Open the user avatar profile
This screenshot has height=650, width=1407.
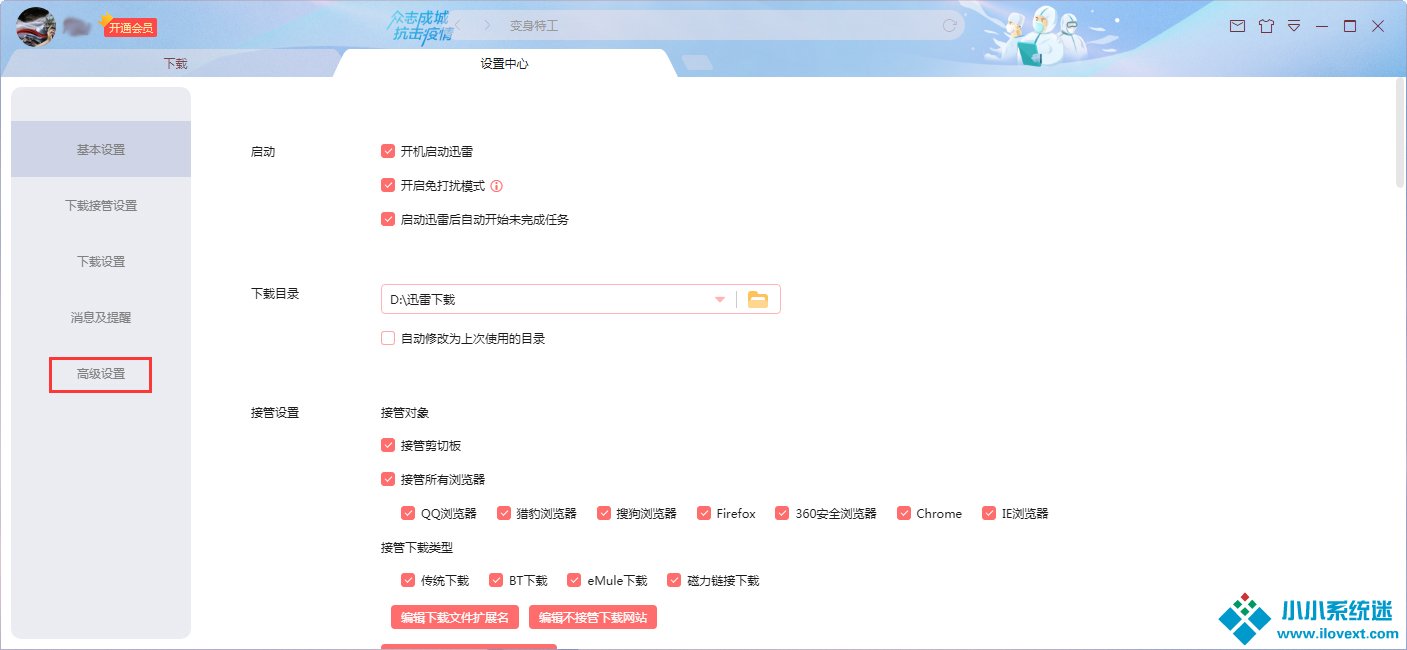(x=36, y=26)
